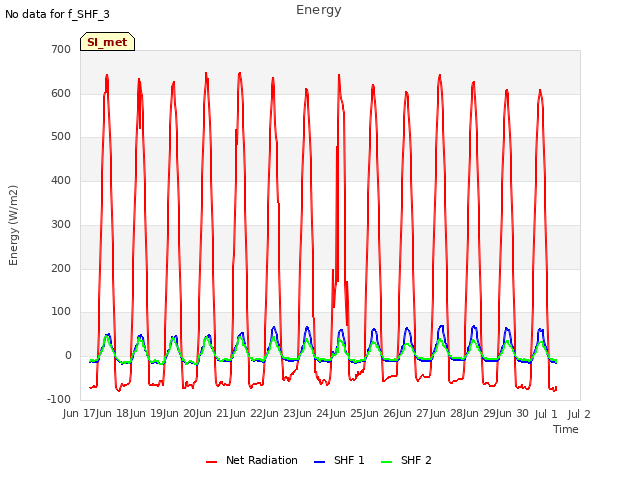Image resolution: width=640 pixels, height=480 pixels.
Task: Click the 500 y-axis tick label
Action: click(61, 137)
